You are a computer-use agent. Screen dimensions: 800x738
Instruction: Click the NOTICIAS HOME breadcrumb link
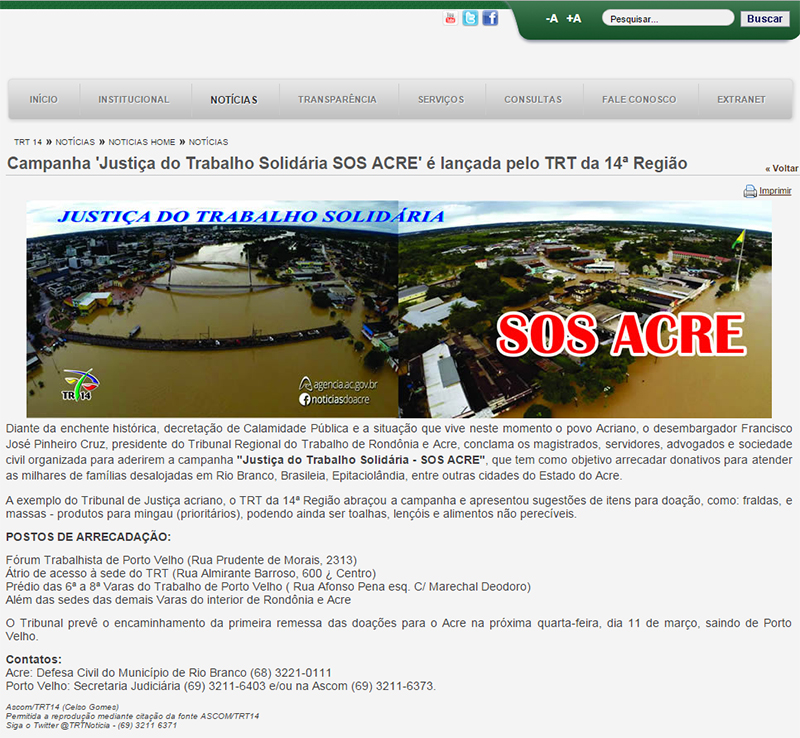pos(142,142)
